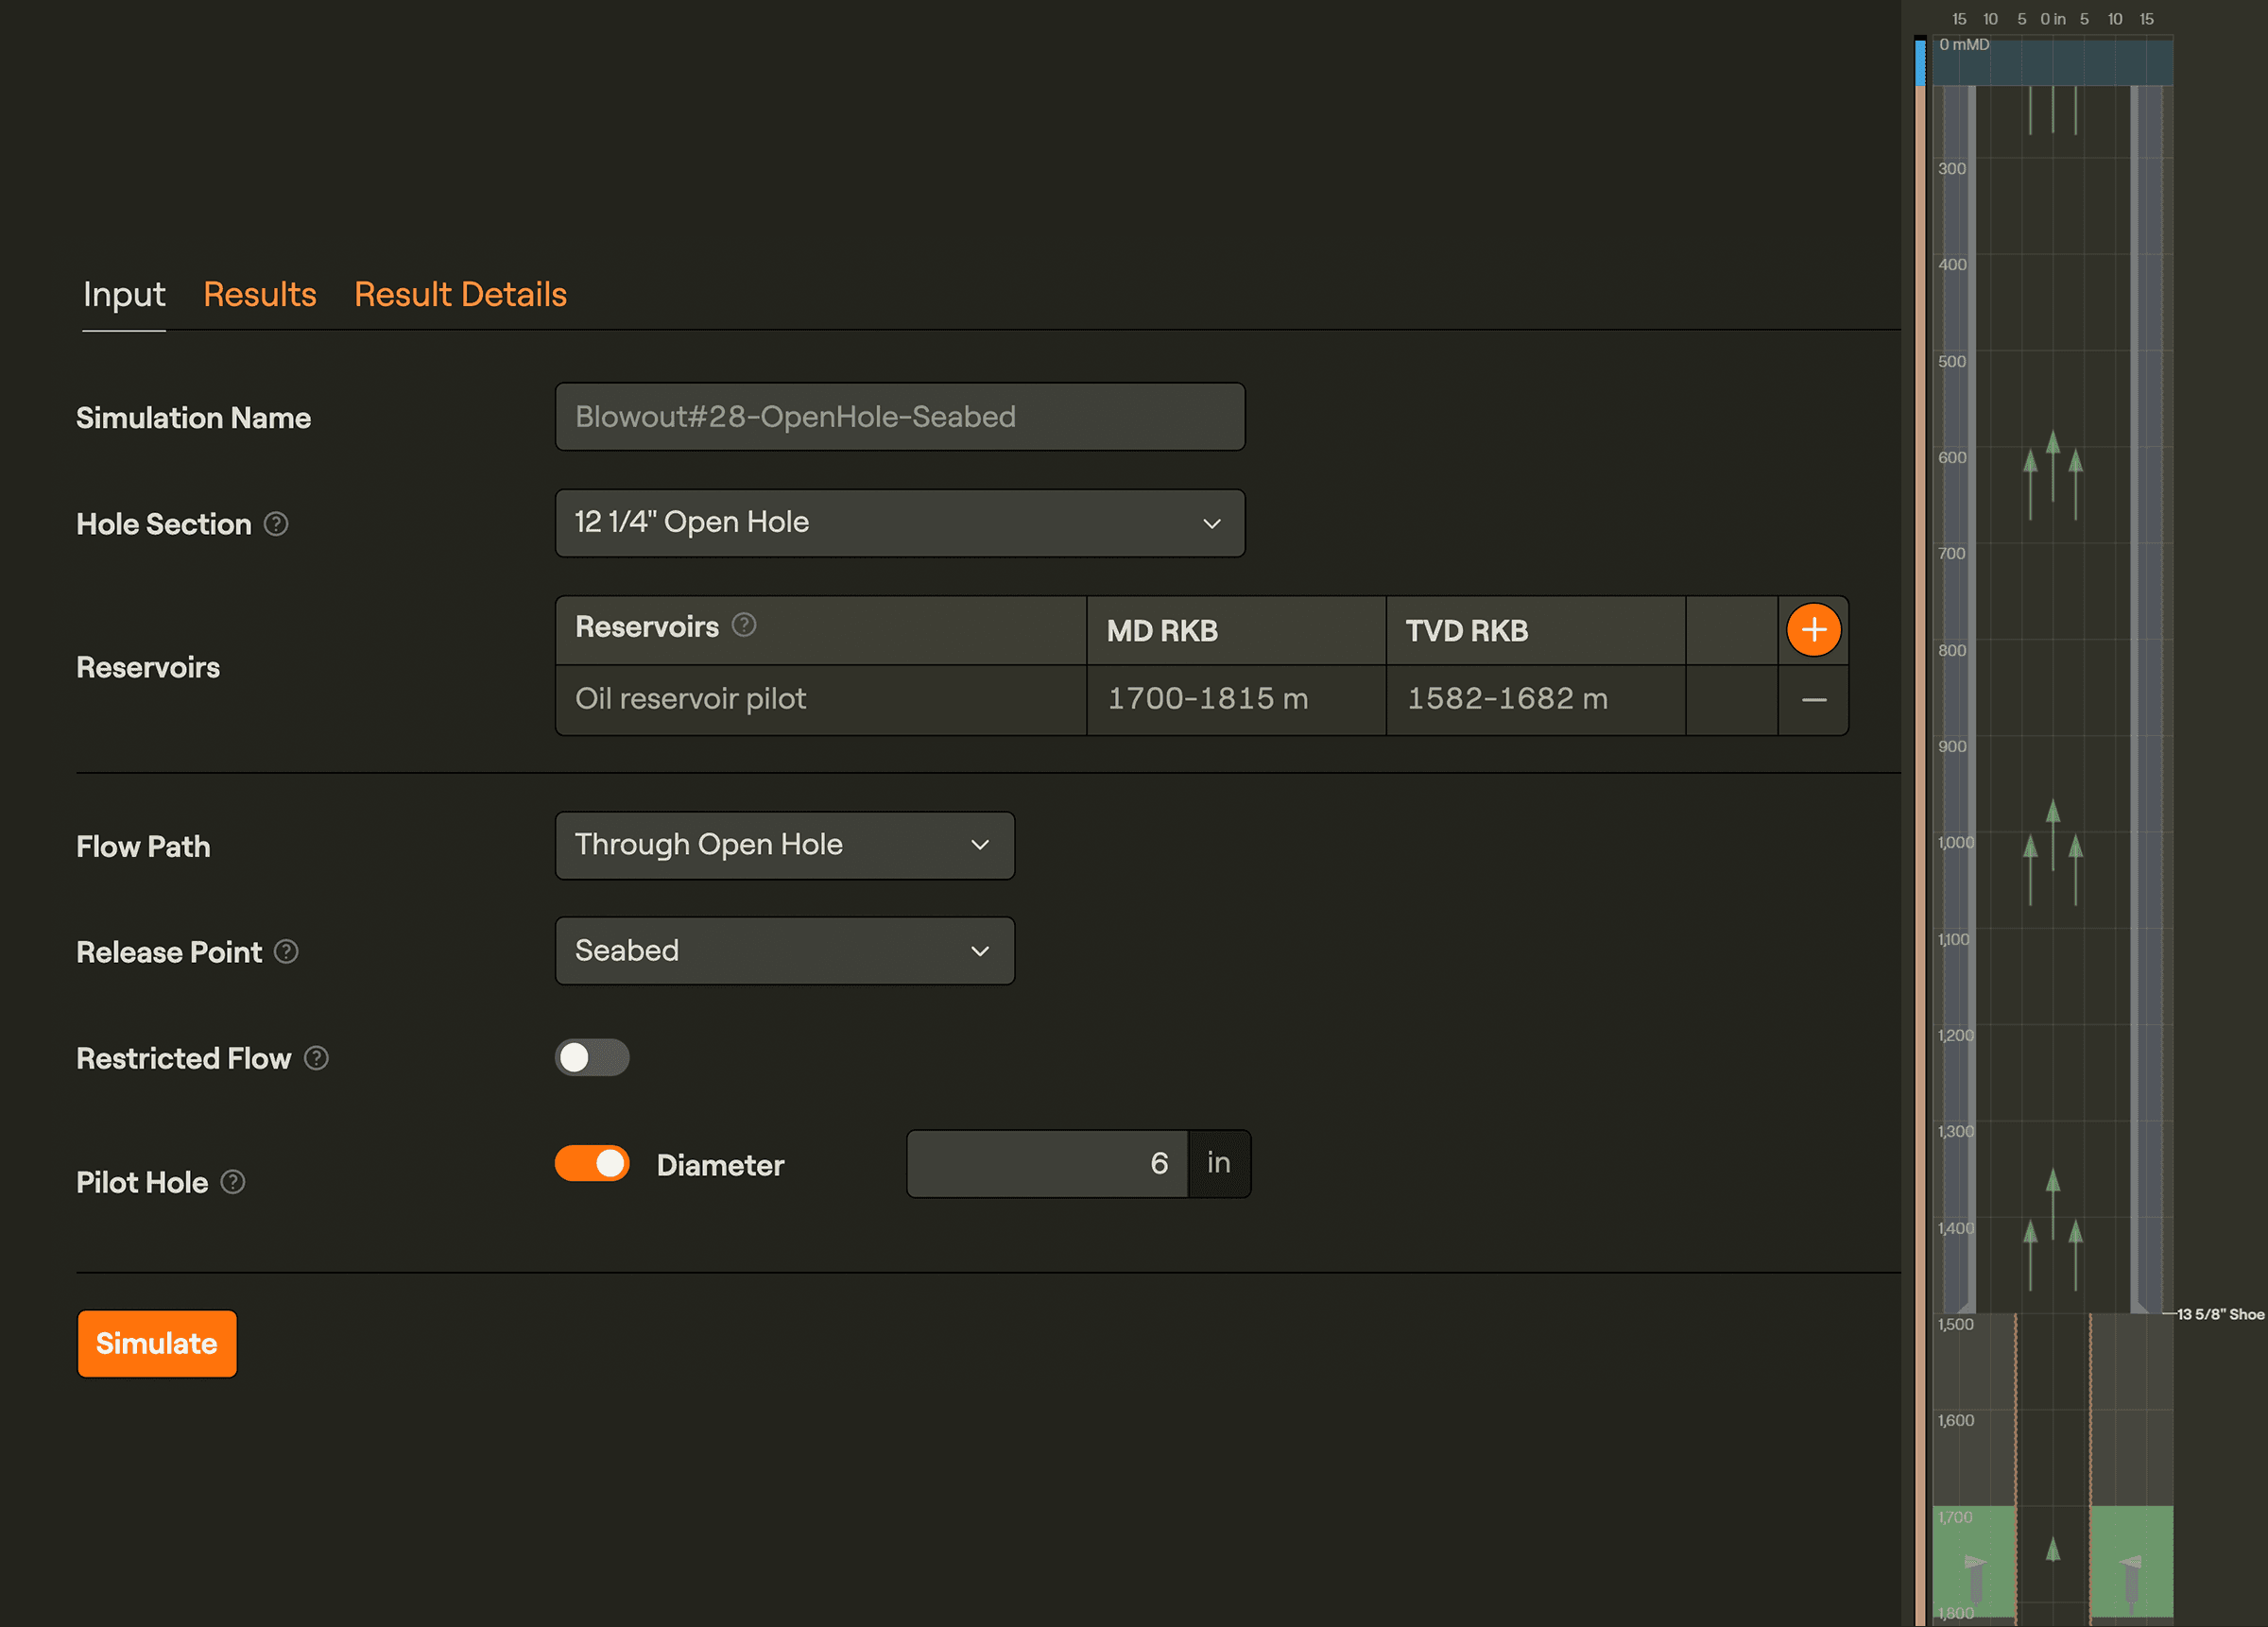The height and width of the screenshot is (1627, 2268).
Task: Open the Hole Section dropdown
Action: click(900, 523)
